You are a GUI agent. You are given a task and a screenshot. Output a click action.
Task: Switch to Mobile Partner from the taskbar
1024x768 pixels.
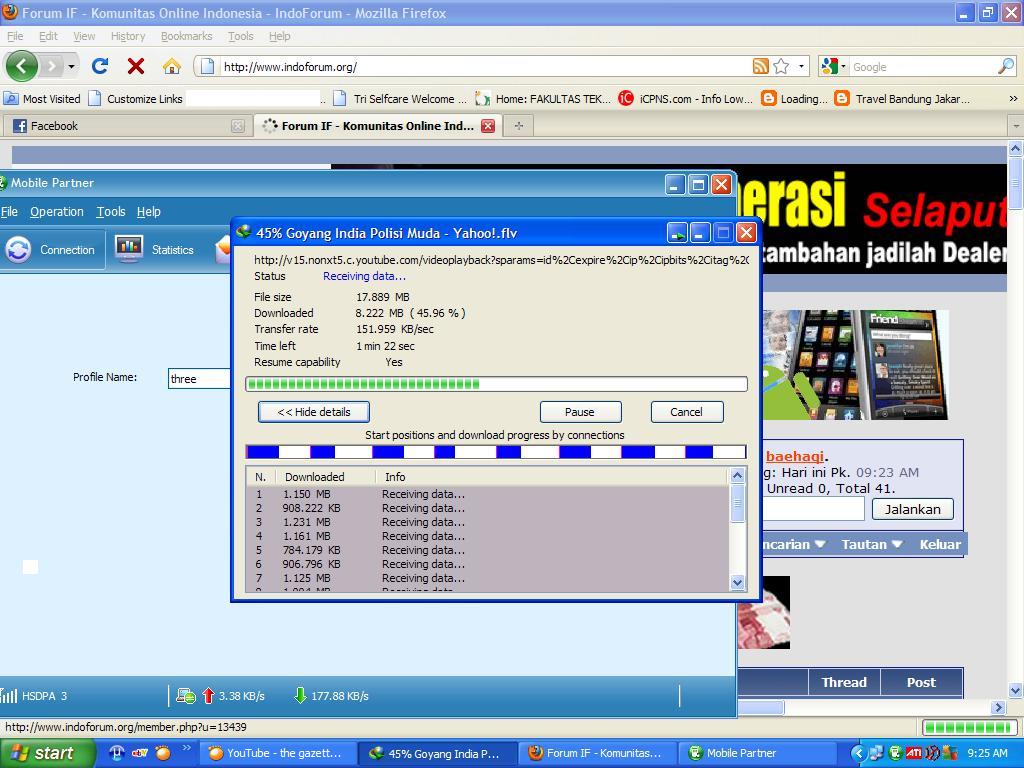[757, 753]
